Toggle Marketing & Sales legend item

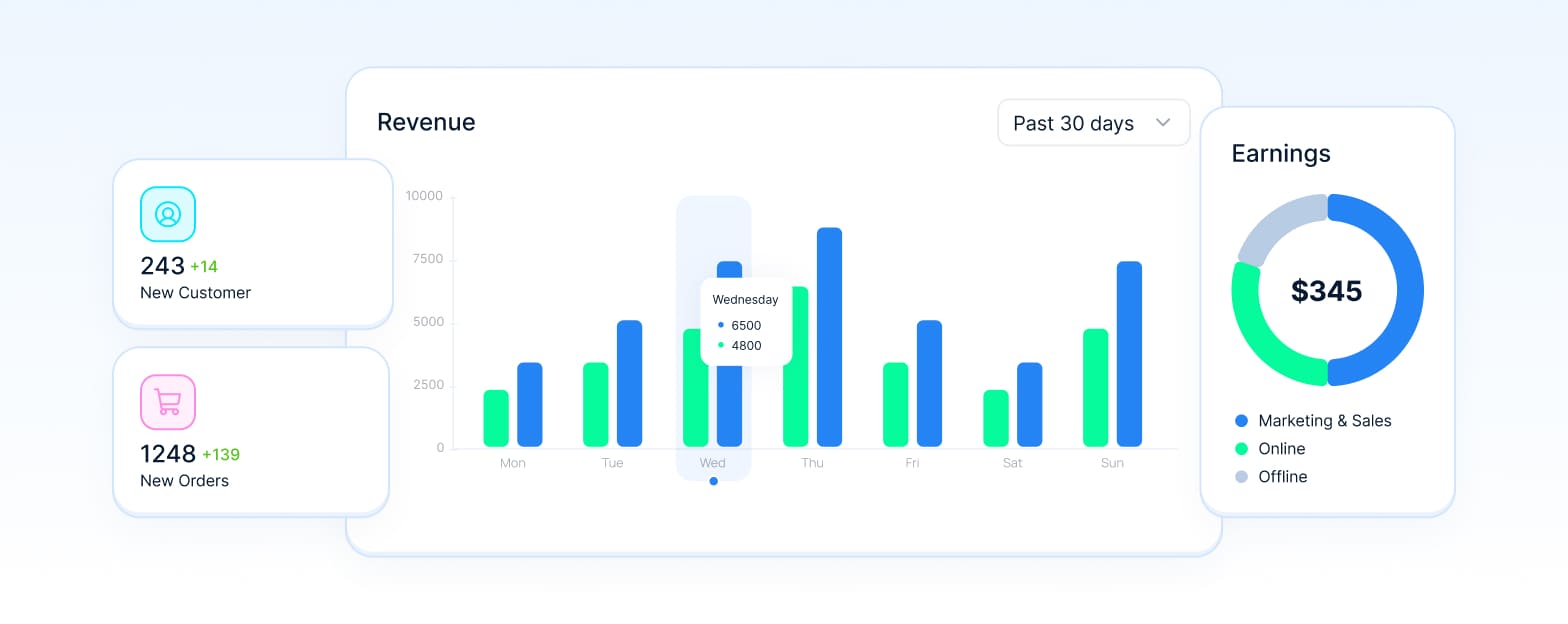pyautogui.click(x=1324, y=421)
